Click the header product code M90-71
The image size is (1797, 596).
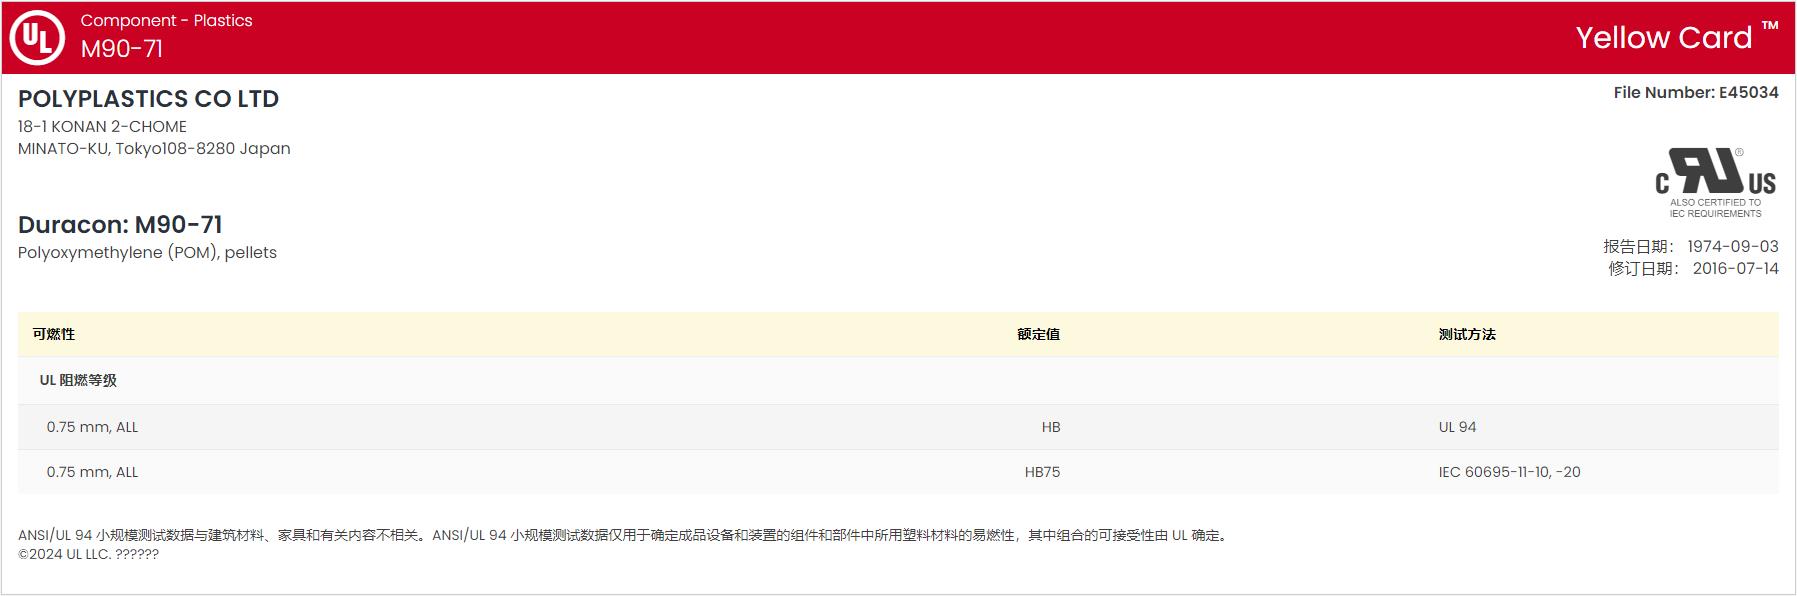tap(122, 49)
